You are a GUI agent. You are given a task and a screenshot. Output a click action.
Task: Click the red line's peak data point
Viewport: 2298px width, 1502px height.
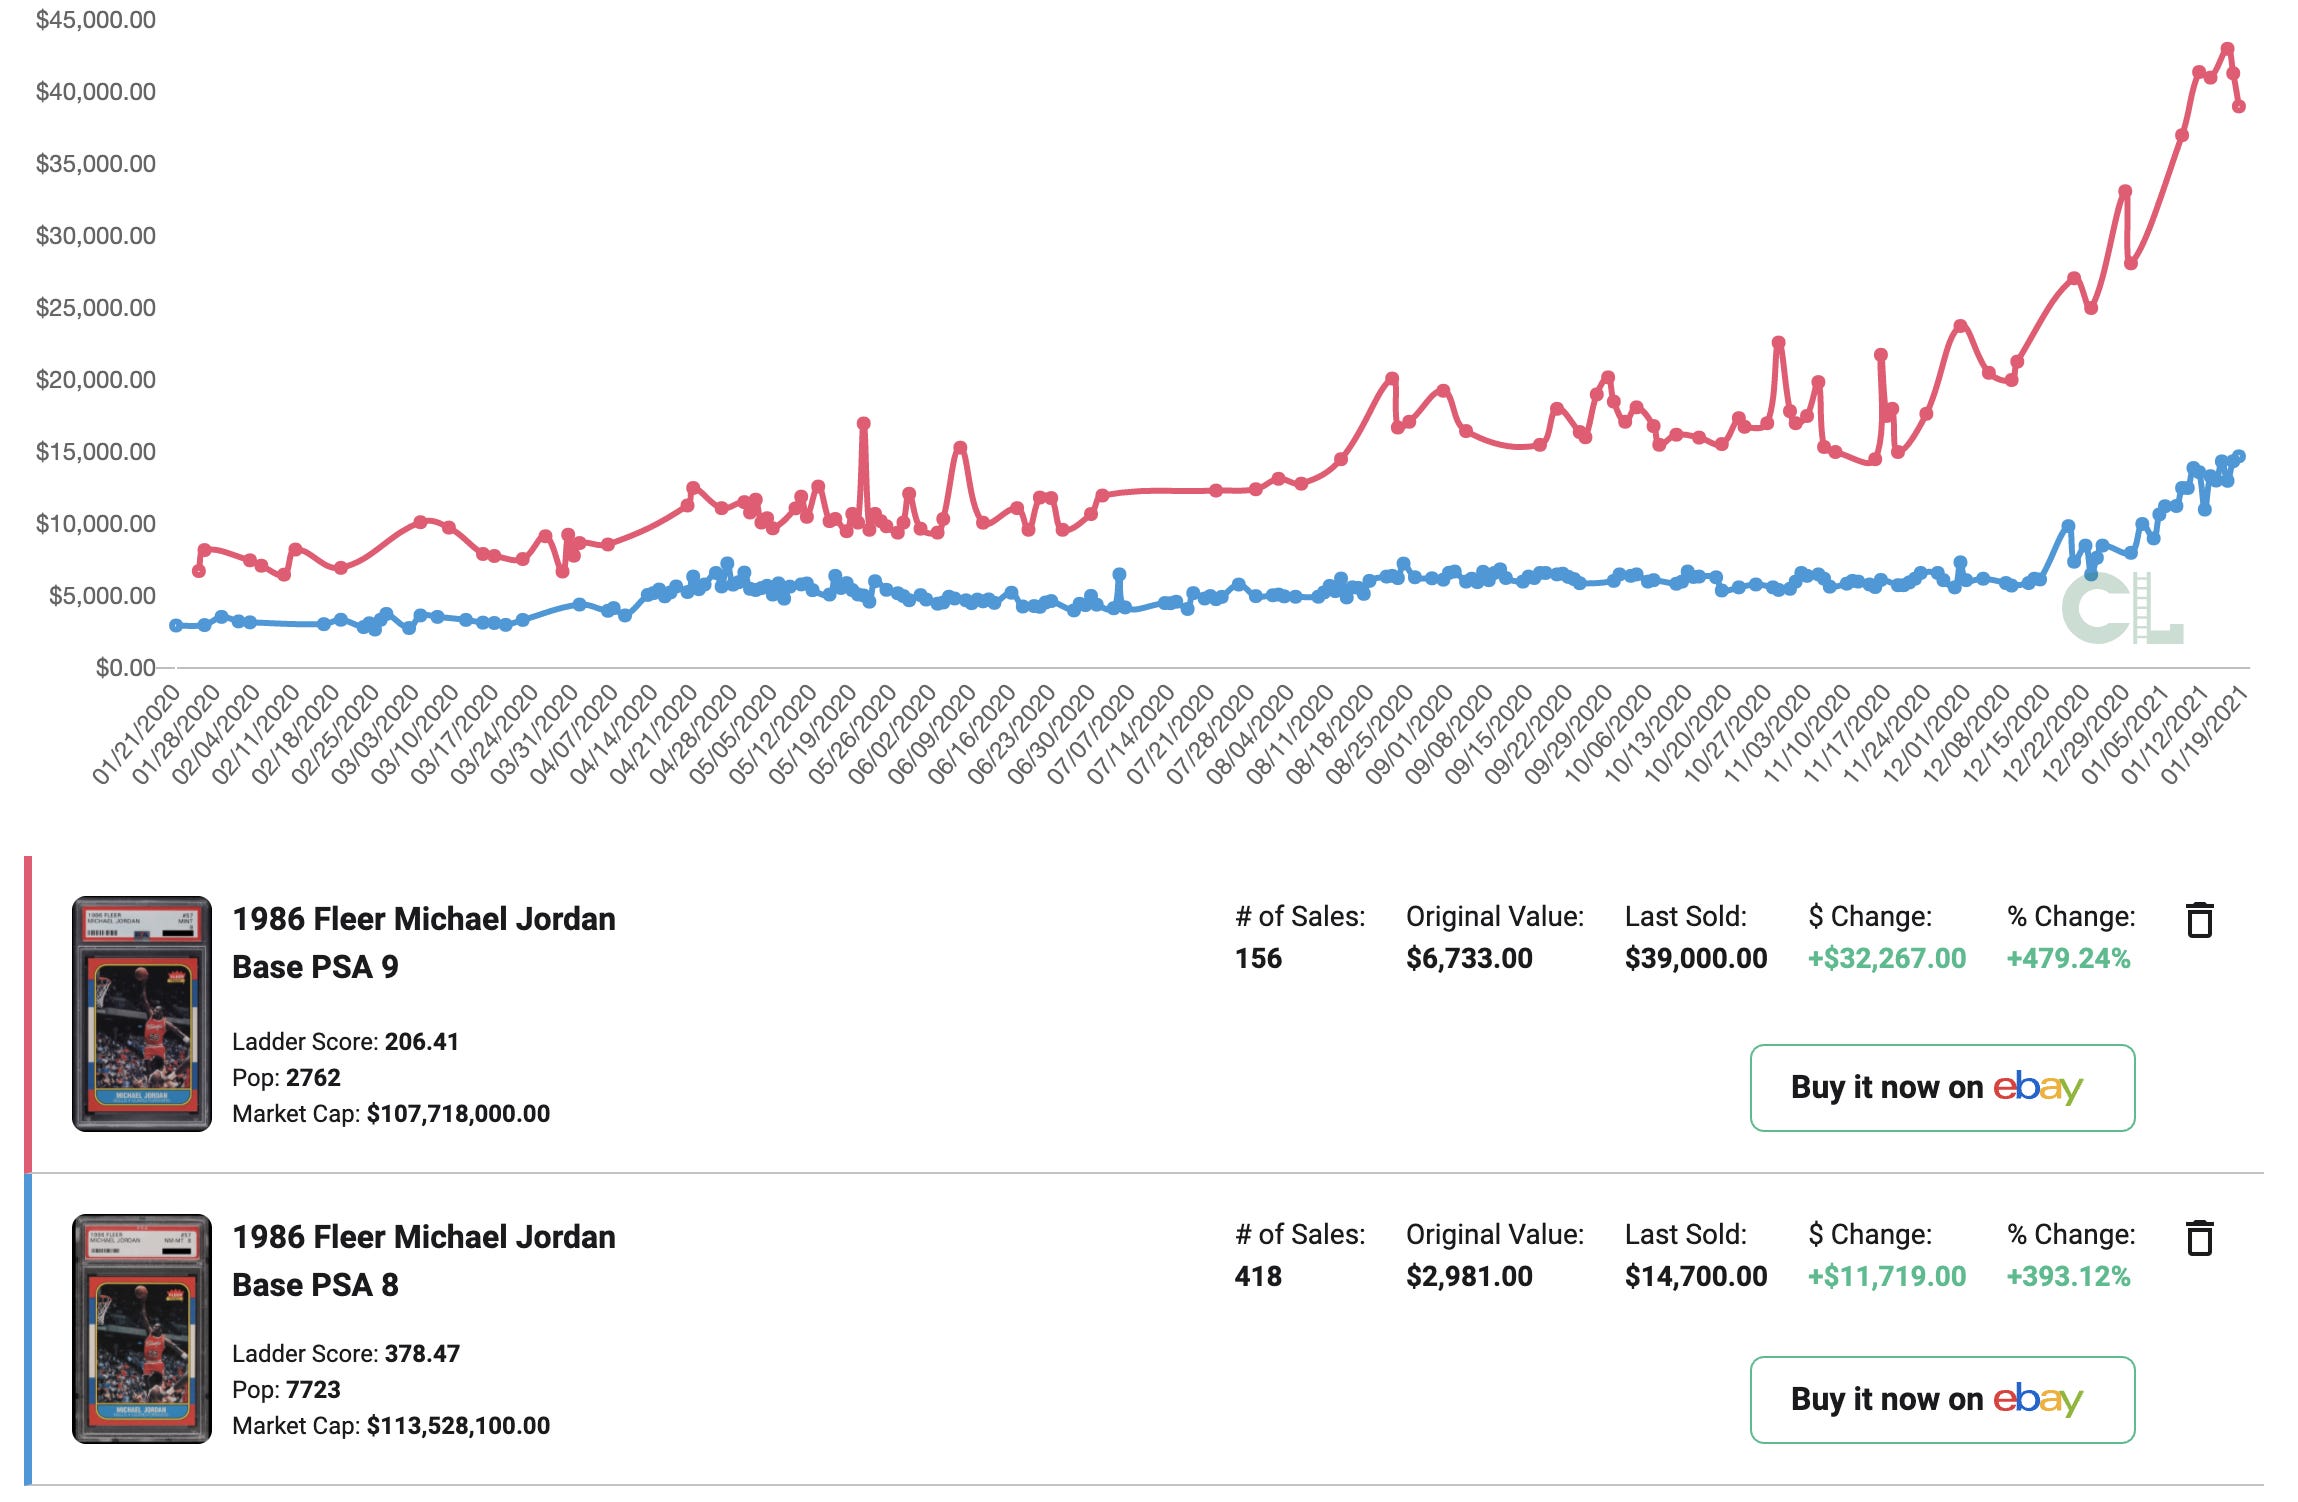(x=2227, y=48)
